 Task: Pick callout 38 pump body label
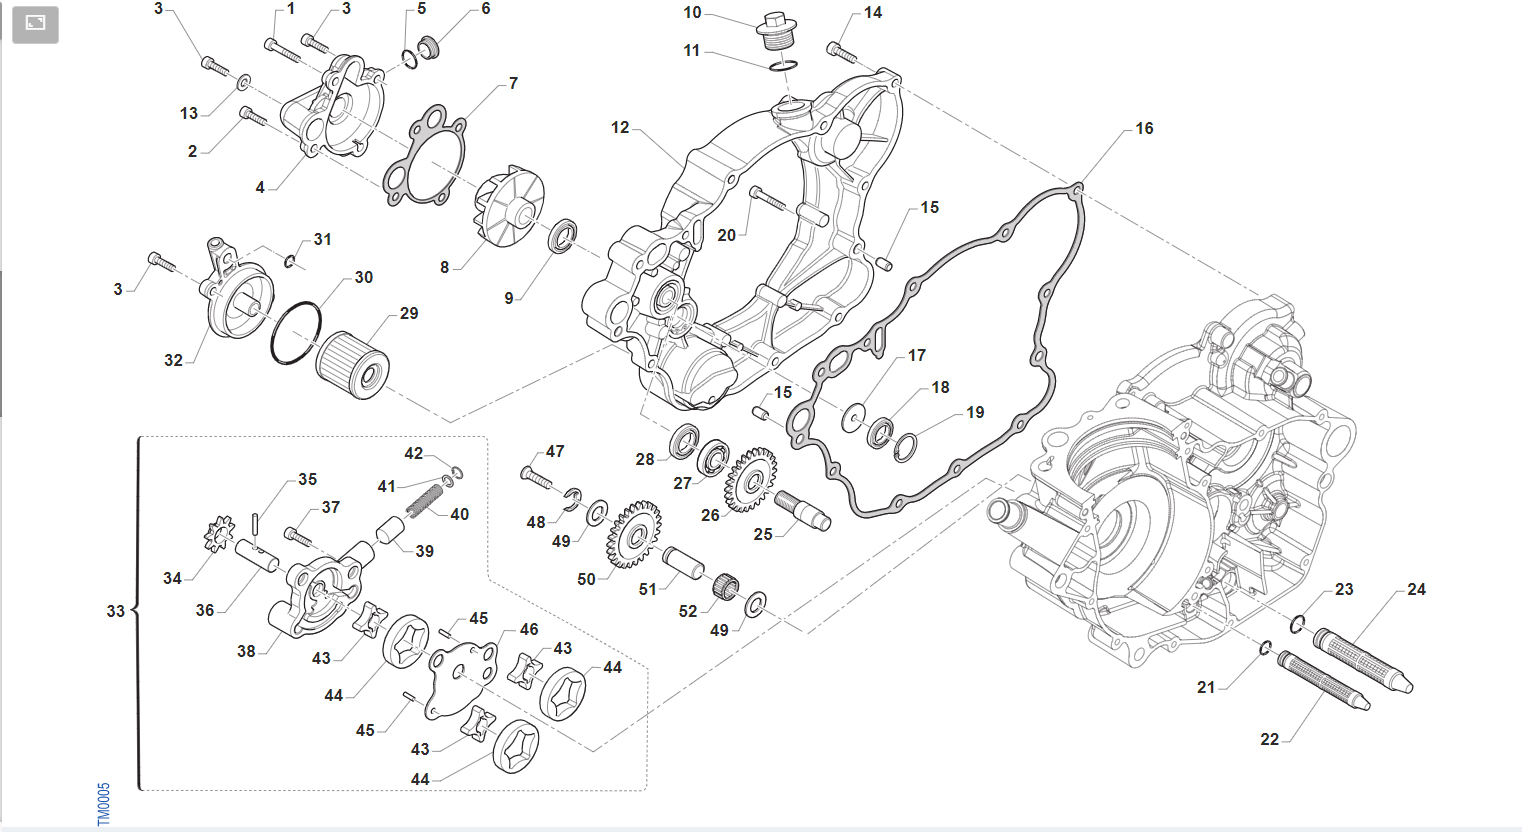pyautogui.click(x=246, y=652)
